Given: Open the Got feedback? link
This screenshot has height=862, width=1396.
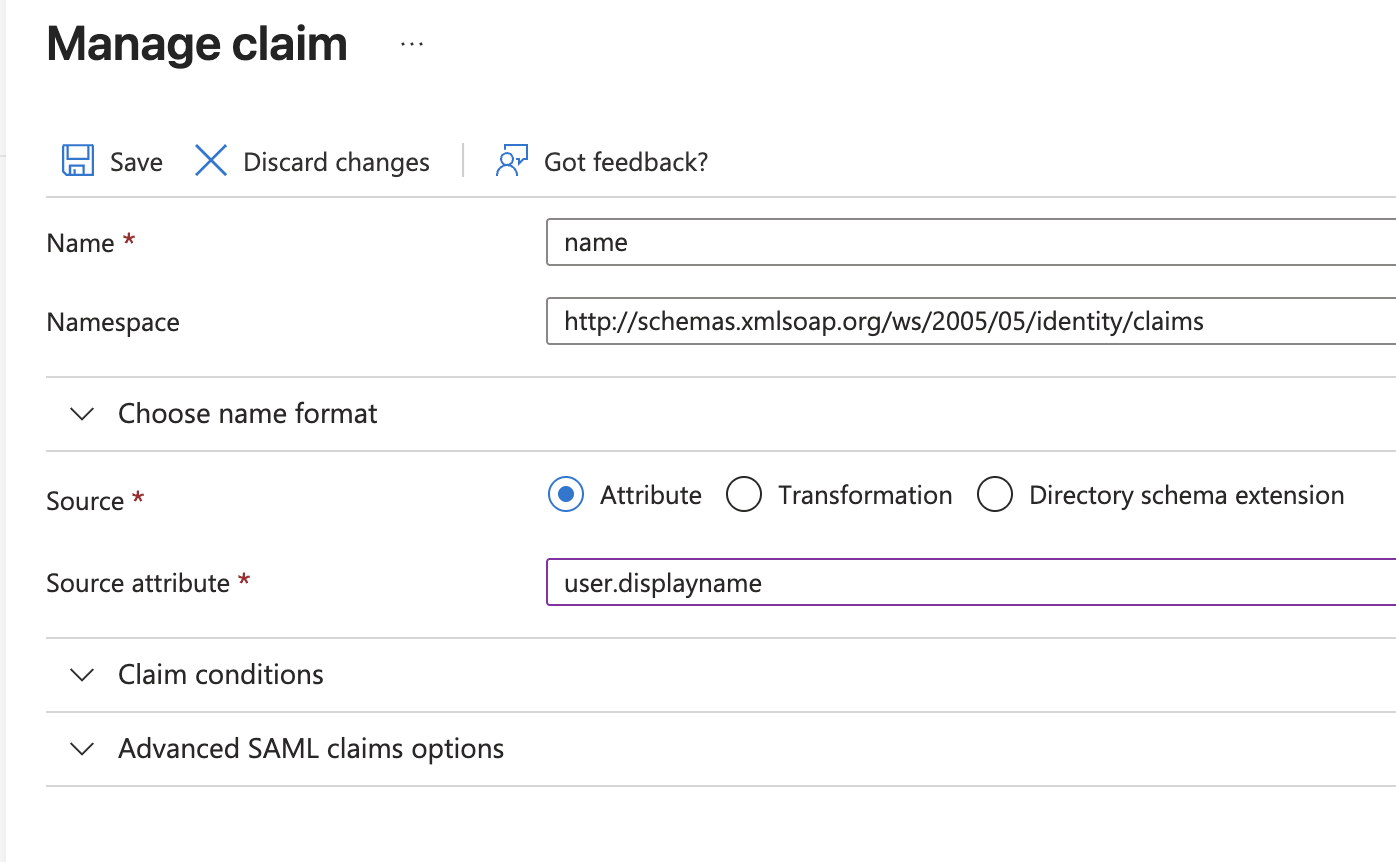Looking at the screenshot, I should [x=625, y=162].
